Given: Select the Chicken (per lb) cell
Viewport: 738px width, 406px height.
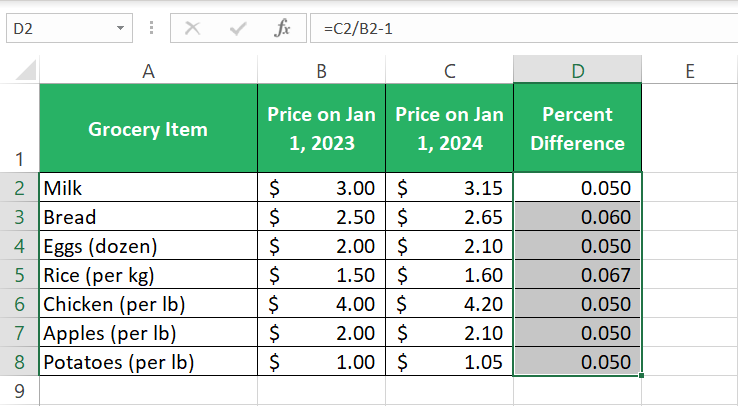Looking at the screenshot, I should [x=148, y=304].
